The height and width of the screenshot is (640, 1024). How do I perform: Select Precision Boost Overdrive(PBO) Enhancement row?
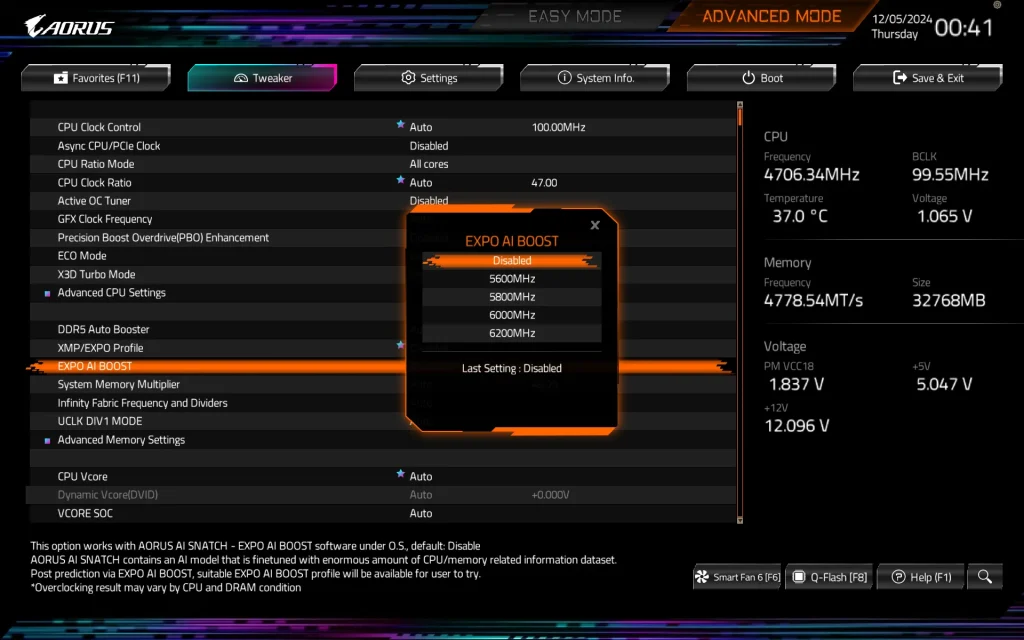(383, 237)
